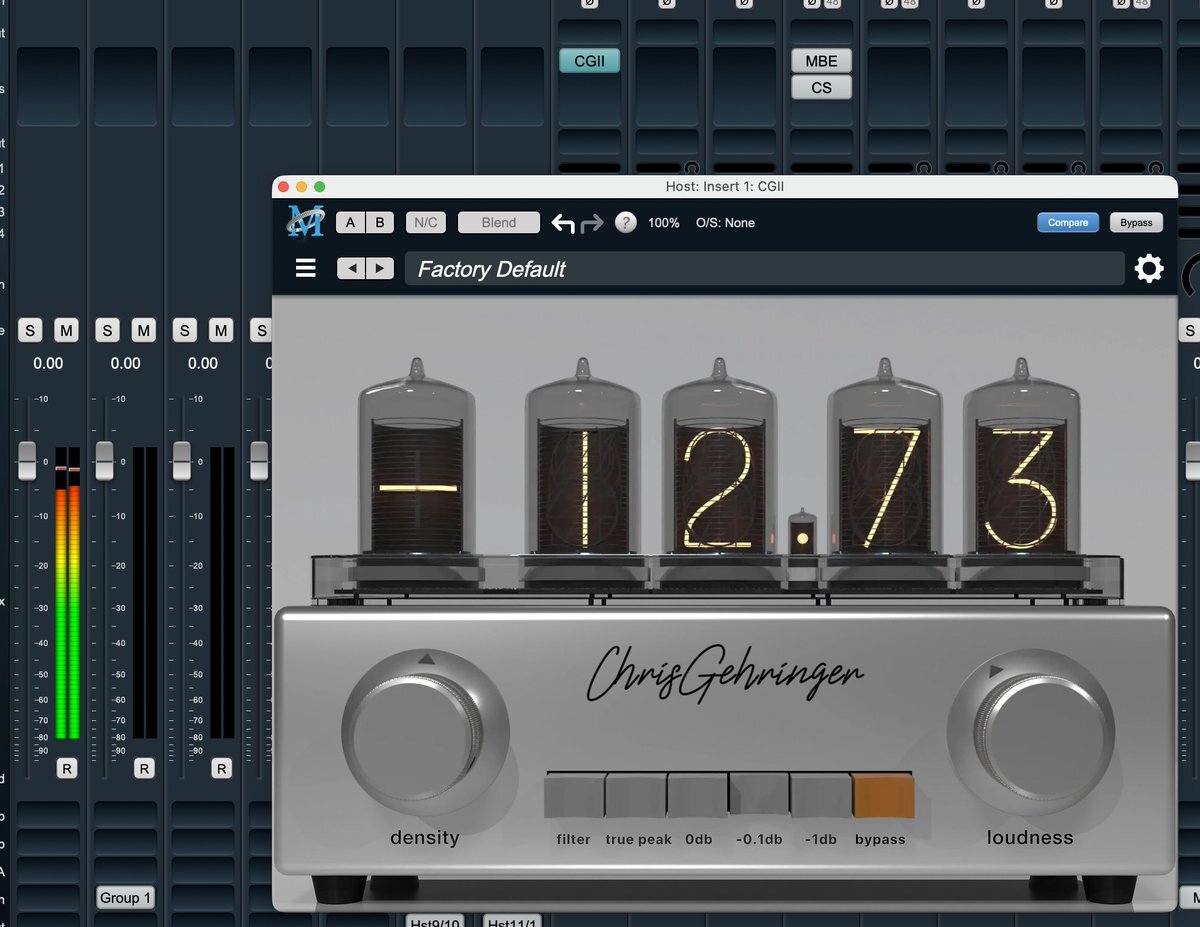Open the hamburger preset menu

click(x=306, y=268)
